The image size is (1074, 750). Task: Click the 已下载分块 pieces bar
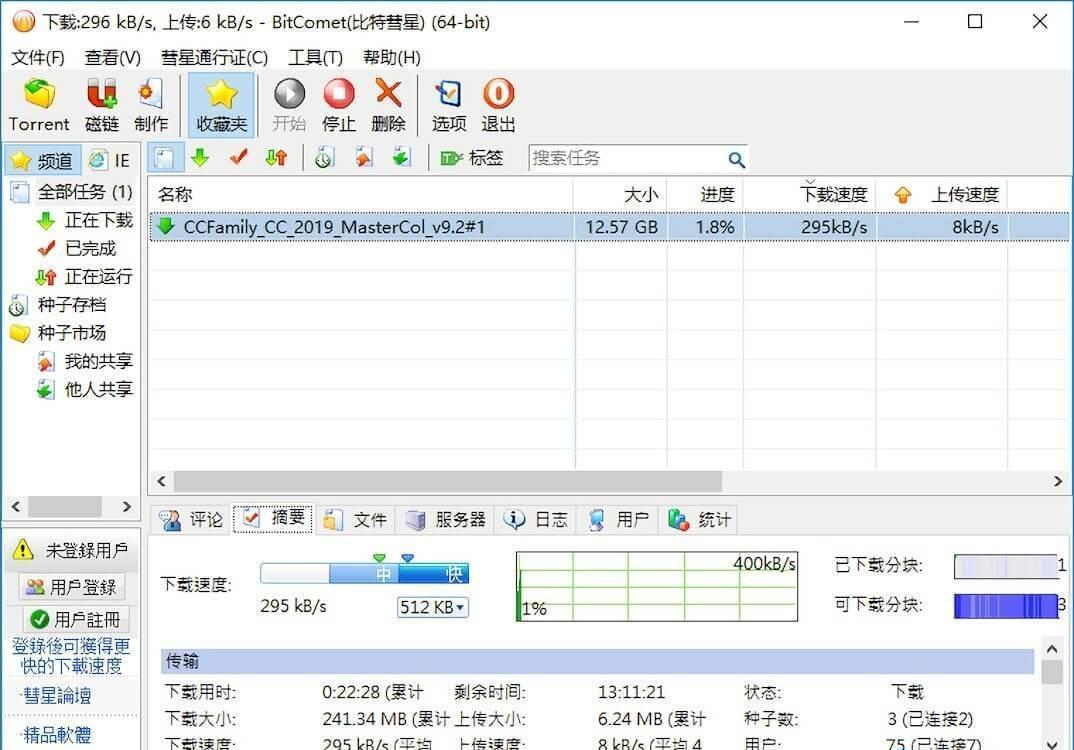tap(1006, 566)
